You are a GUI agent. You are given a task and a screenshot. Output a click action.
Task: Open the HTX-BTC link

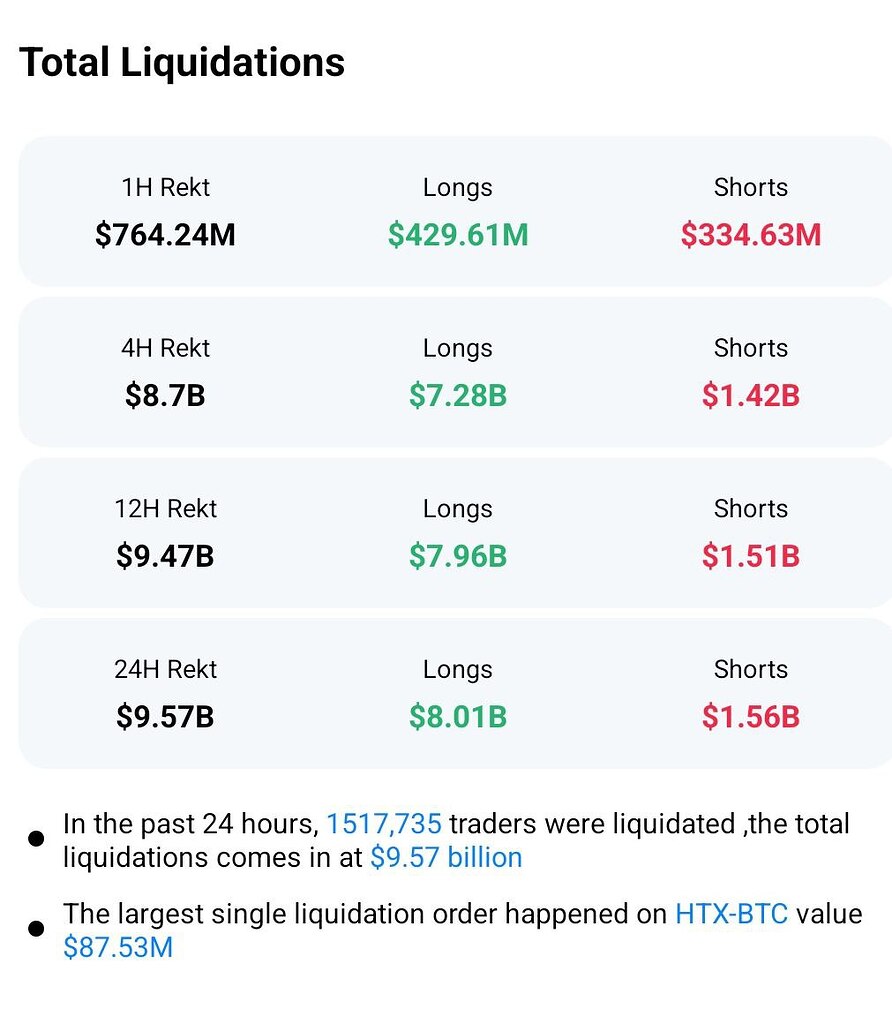pyautogui.click(x=732, y=914)
